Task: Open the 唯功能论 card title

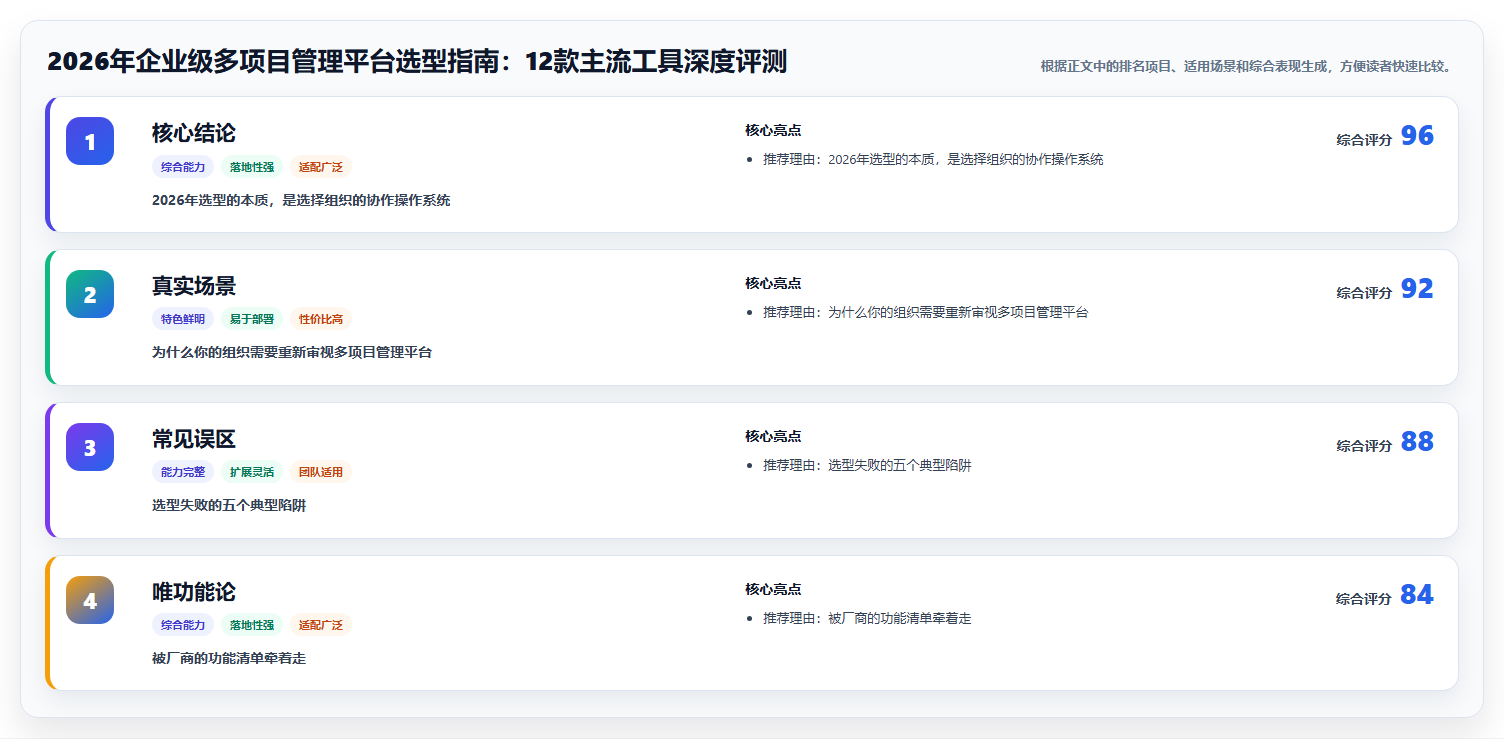Action: 194,592
